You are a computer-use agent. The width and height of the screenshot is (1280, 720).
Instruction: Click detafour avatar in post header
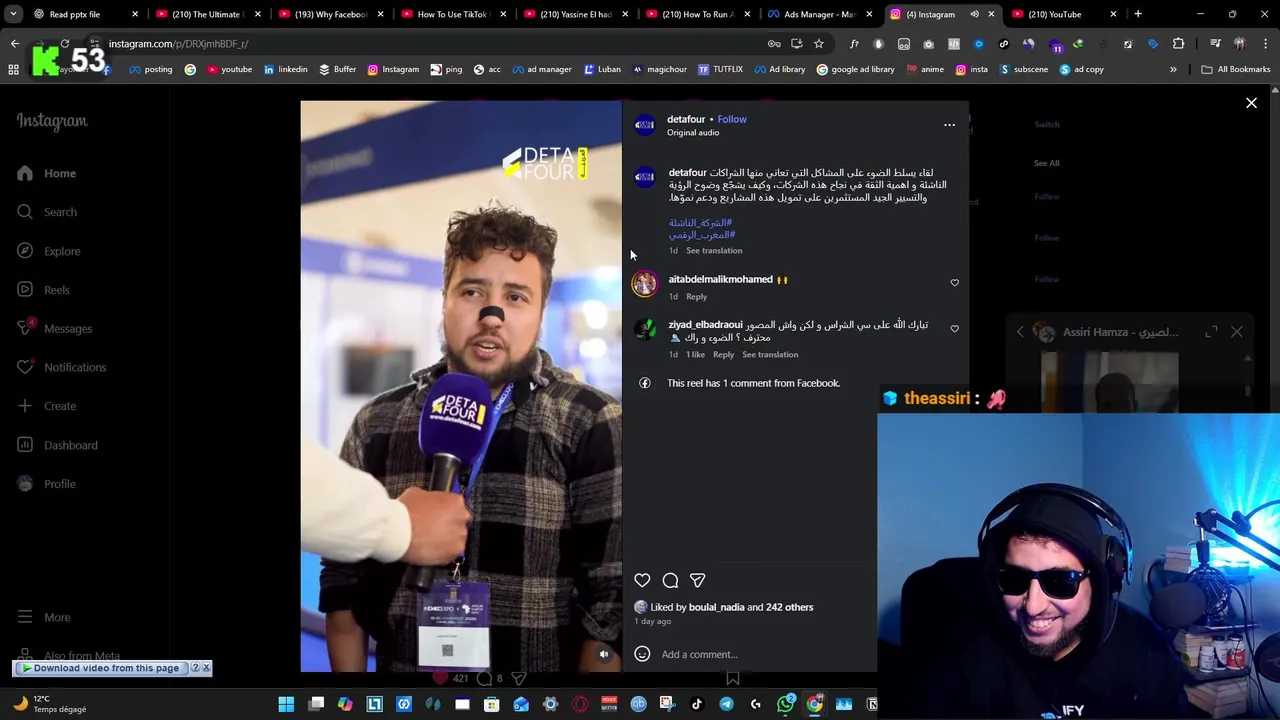[645, 124]
